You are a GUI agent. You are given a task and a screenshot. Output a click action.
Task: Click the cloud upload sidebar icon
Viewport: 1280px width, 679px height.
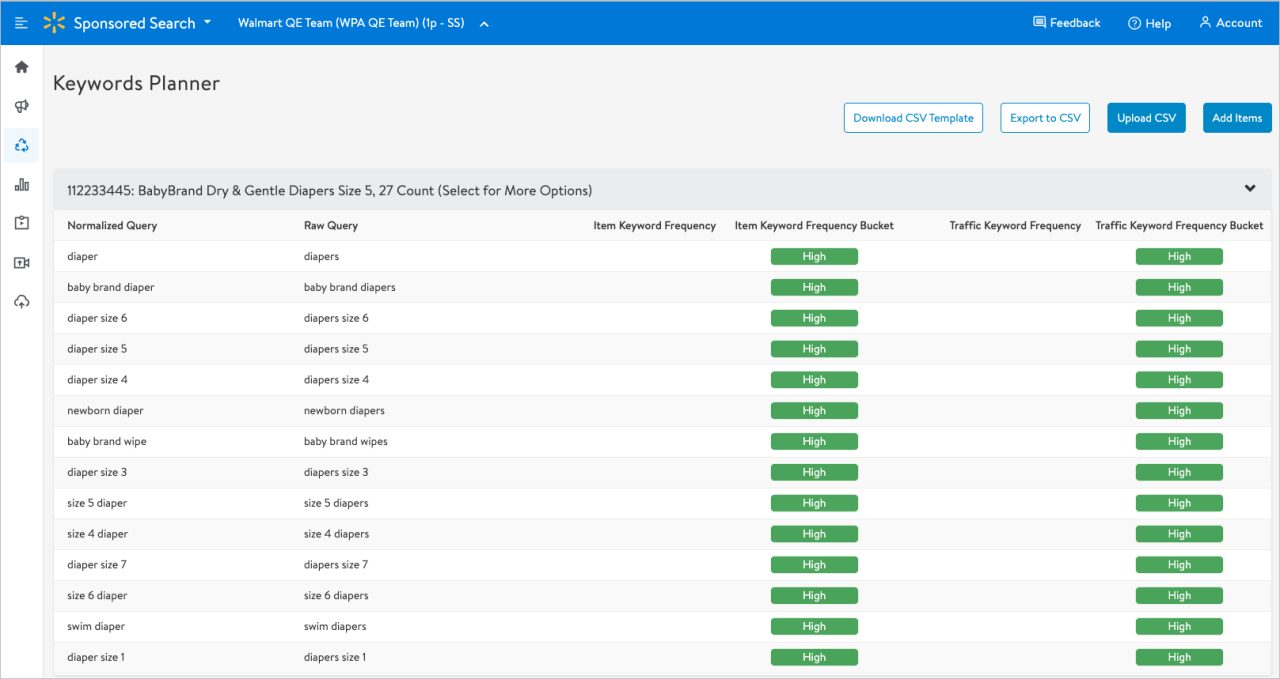21,302
